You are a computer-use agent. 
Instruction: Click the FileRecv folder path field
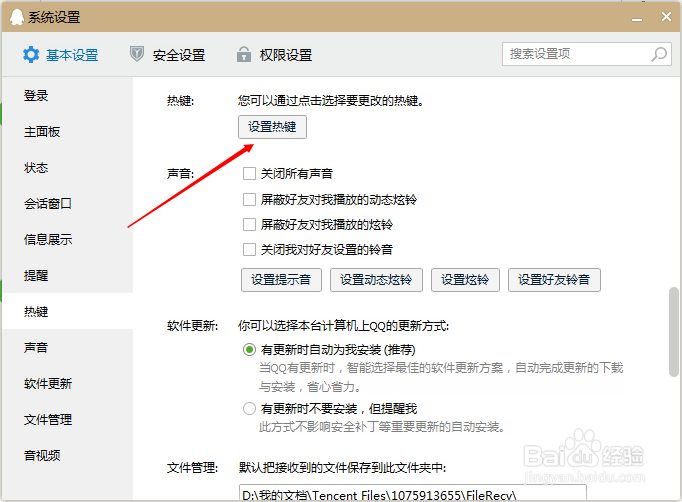click(412, 493)
